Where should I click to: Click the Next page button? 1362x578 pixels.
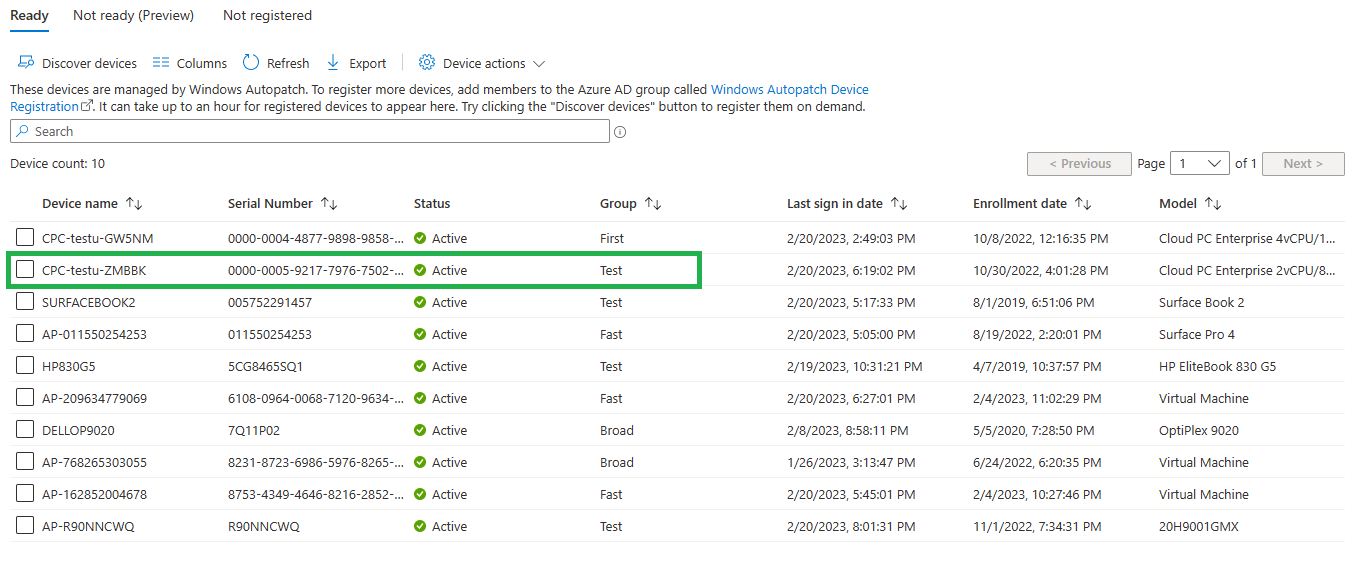pyautogui.click(x=1303, y=164)
